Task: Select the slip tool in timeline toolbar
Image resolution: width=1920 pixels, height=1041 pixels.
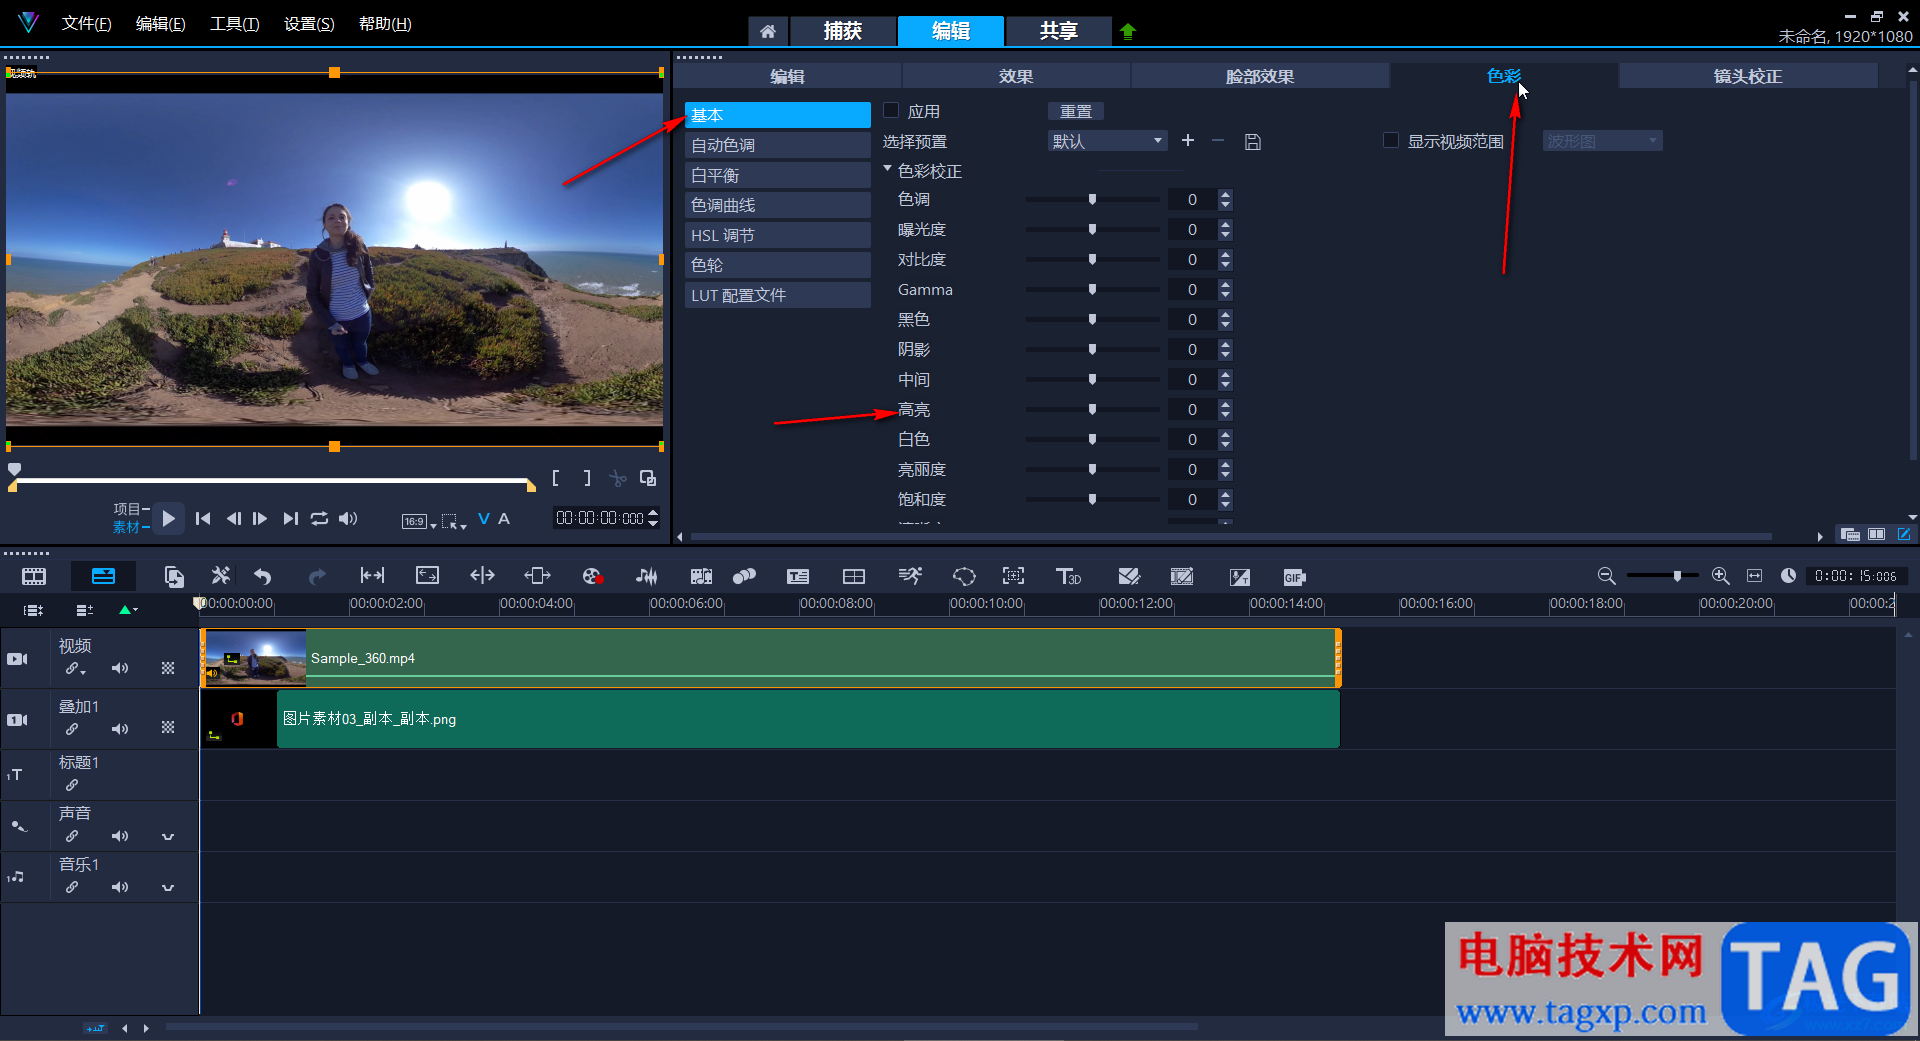Action: pyautogui.click(x=372, y=576)
